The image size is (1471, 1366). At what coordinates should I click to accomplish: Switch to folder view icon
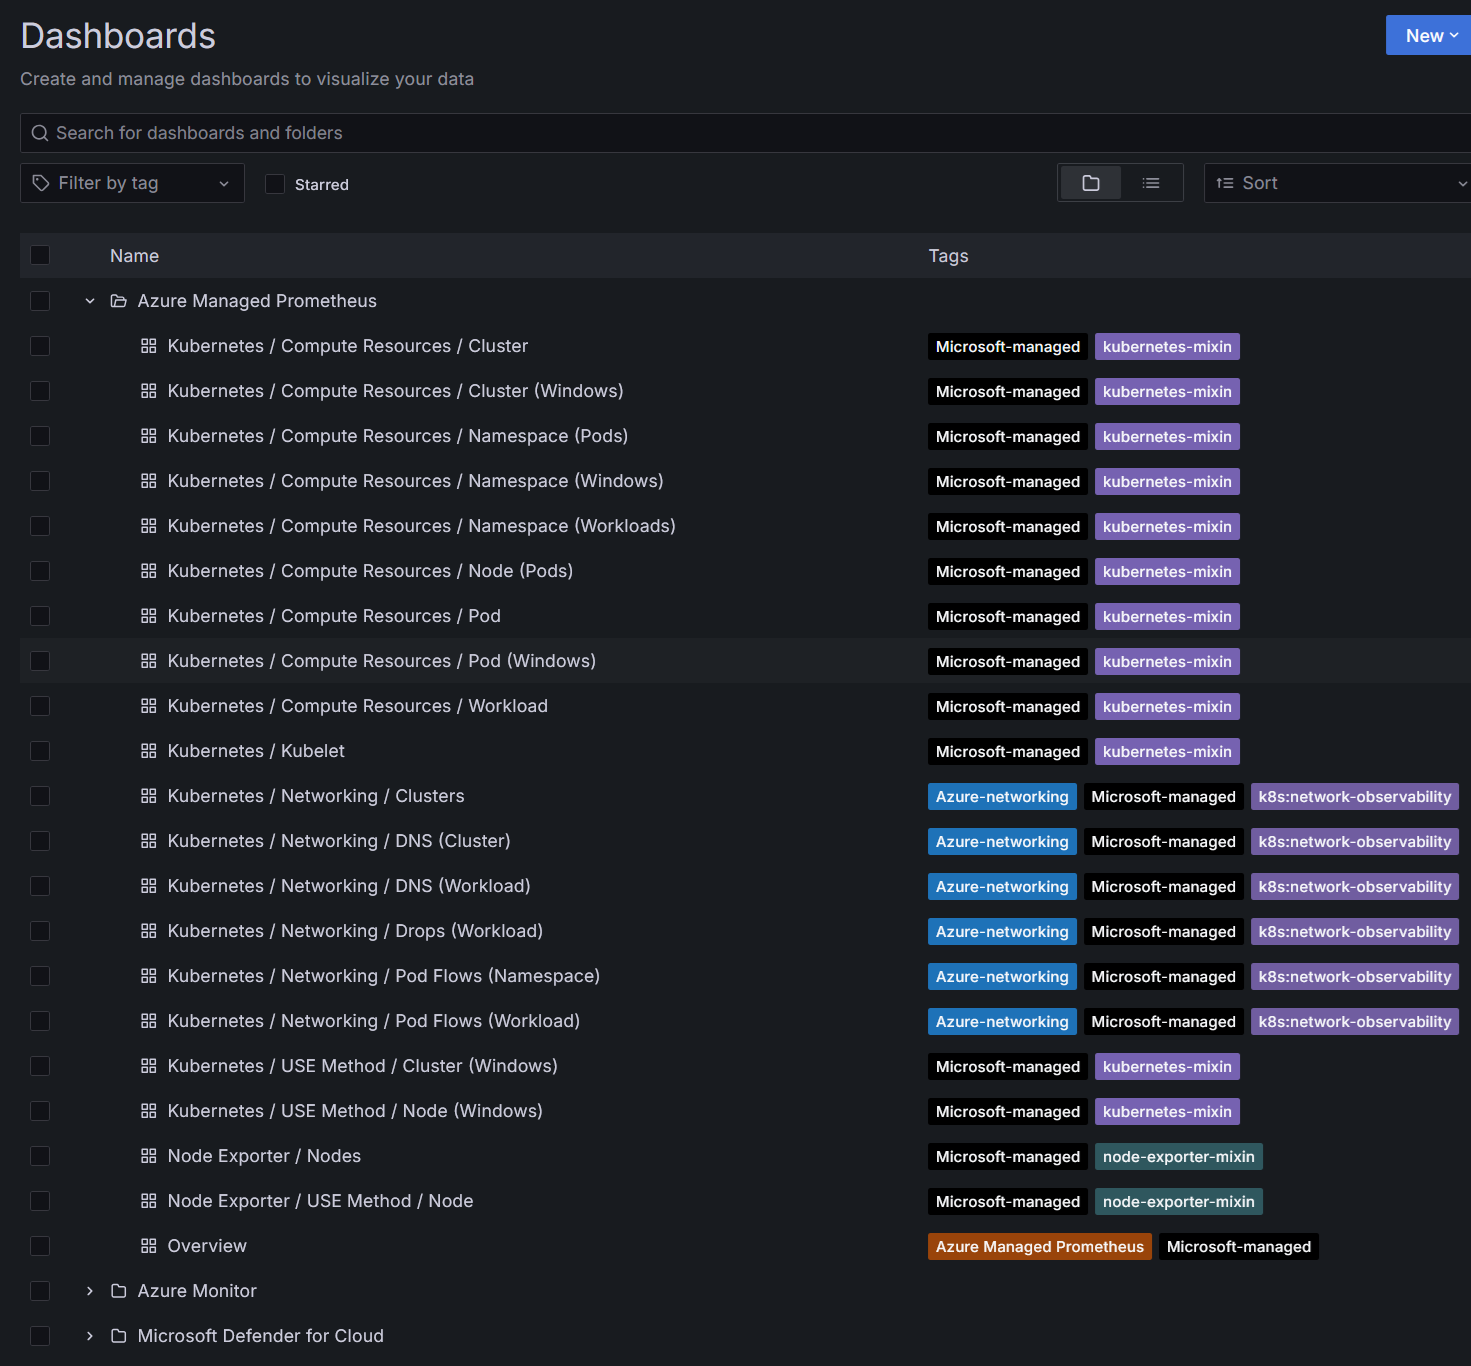pos(1091,183)
